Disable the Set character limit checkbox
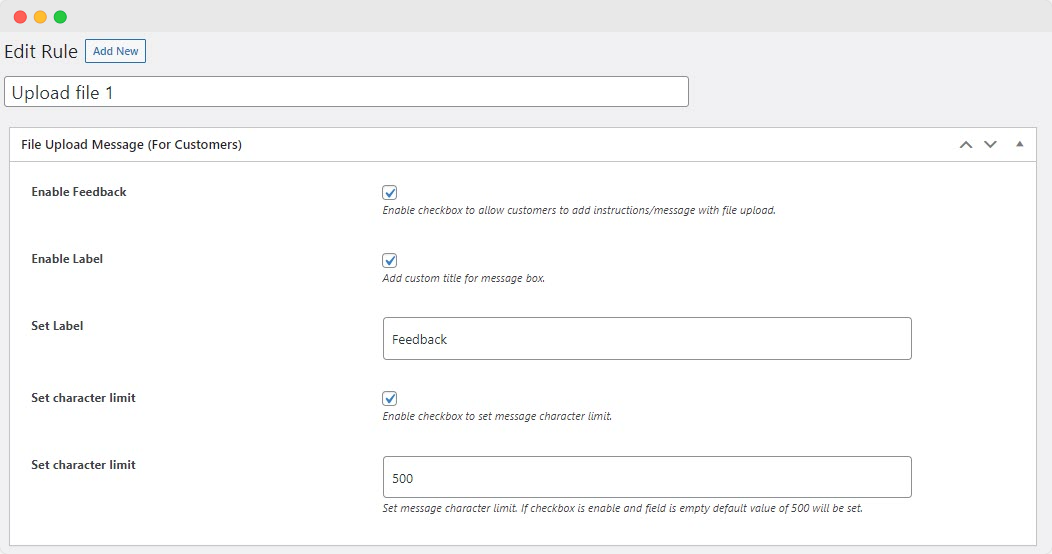 389,398
